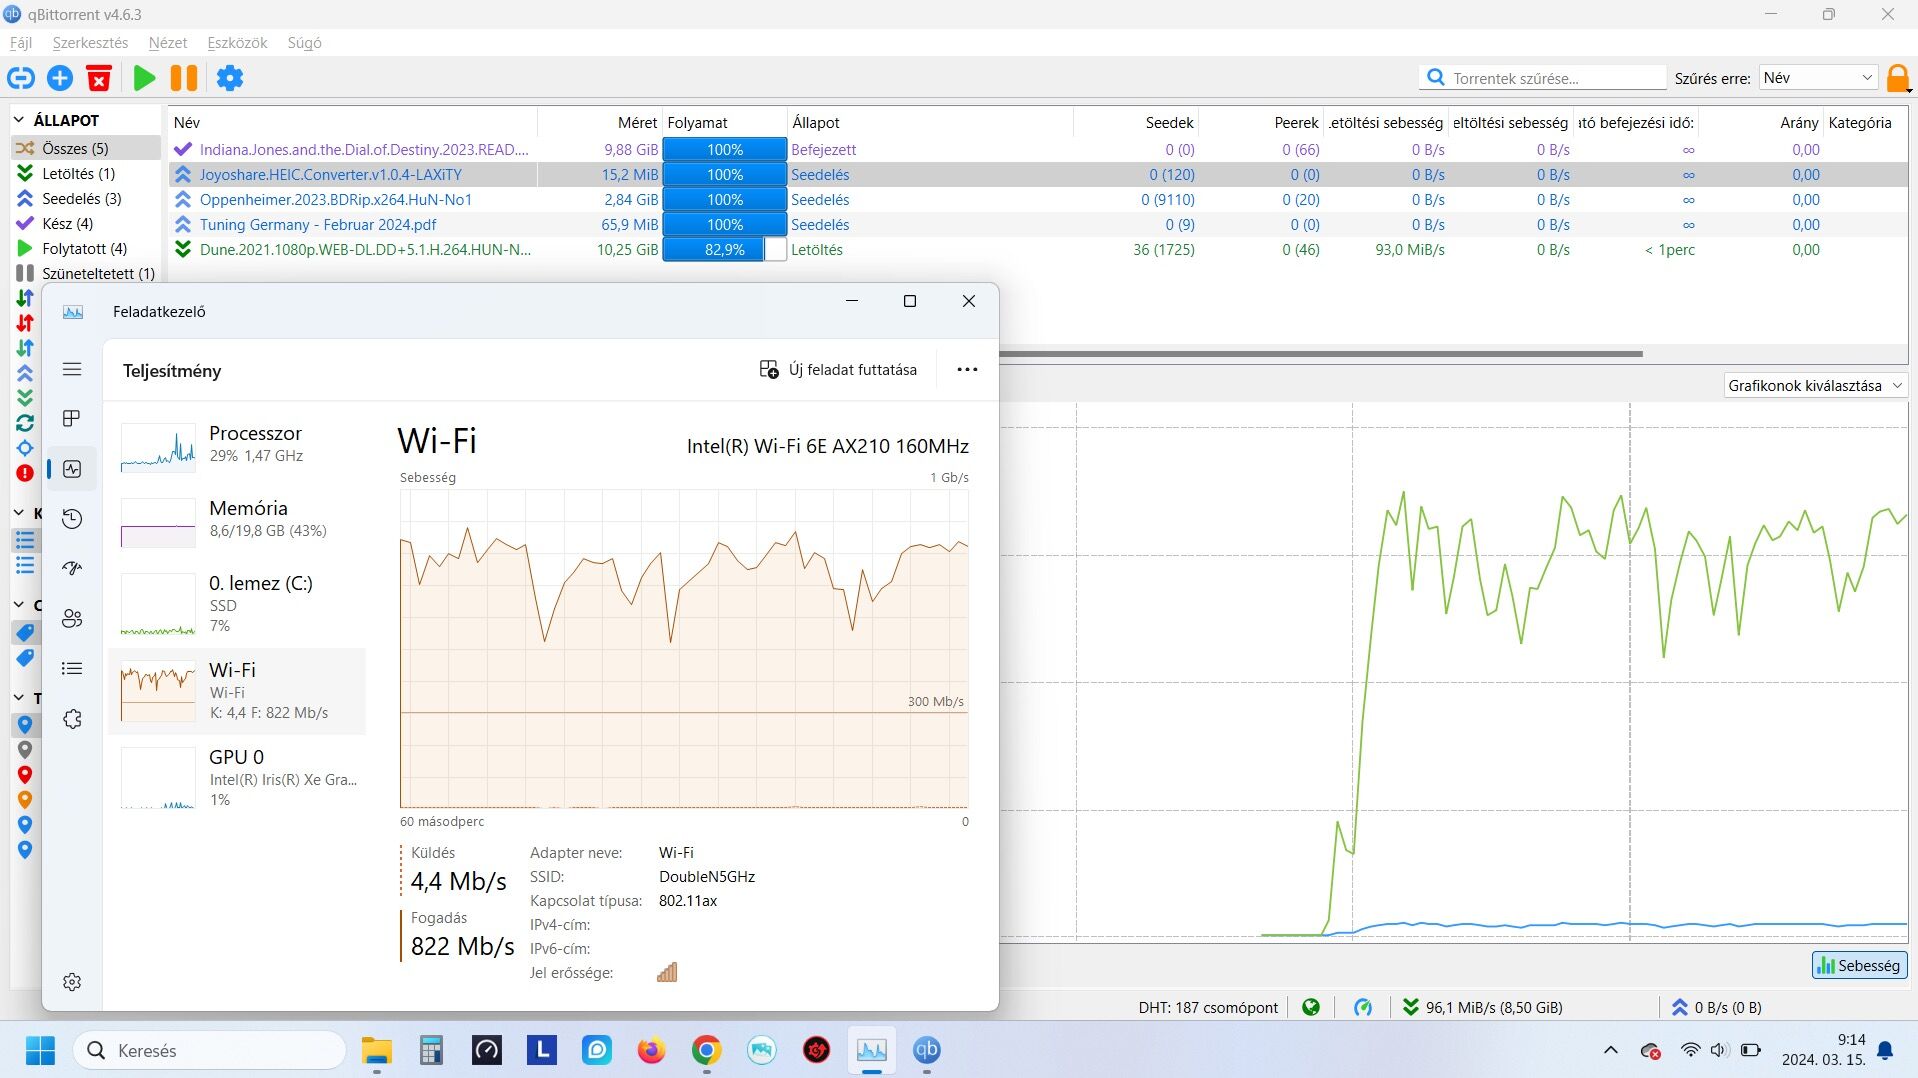This screenshot has height=1078, width=1918.
Task: Select Letöltés (1) status filter
Action: (x=86, y=173)
